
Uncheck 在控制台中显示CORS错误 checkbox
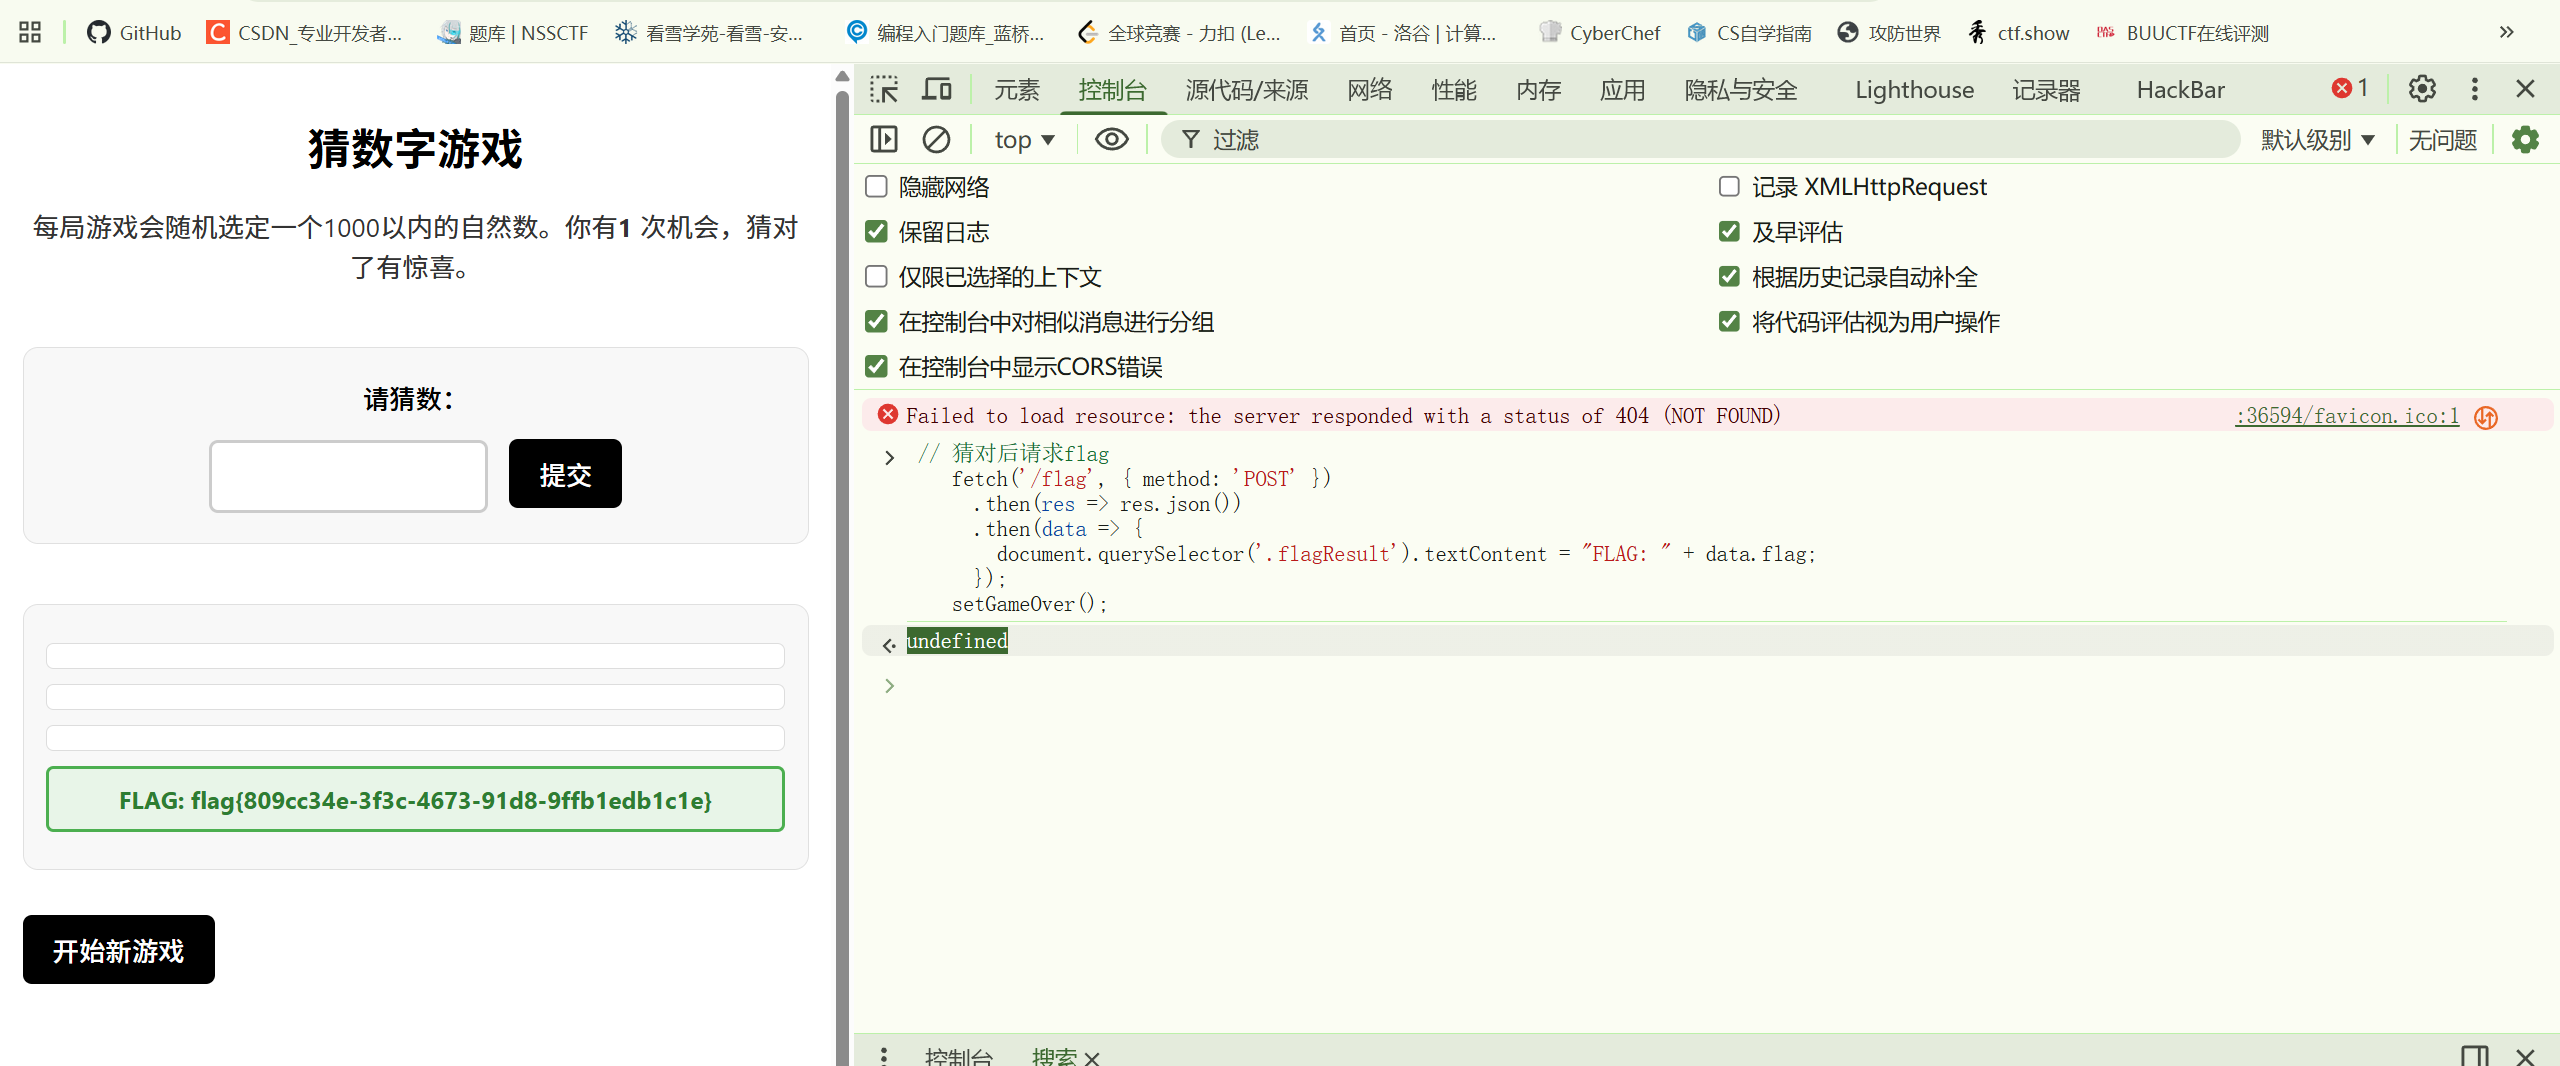[x=876, y=366]
